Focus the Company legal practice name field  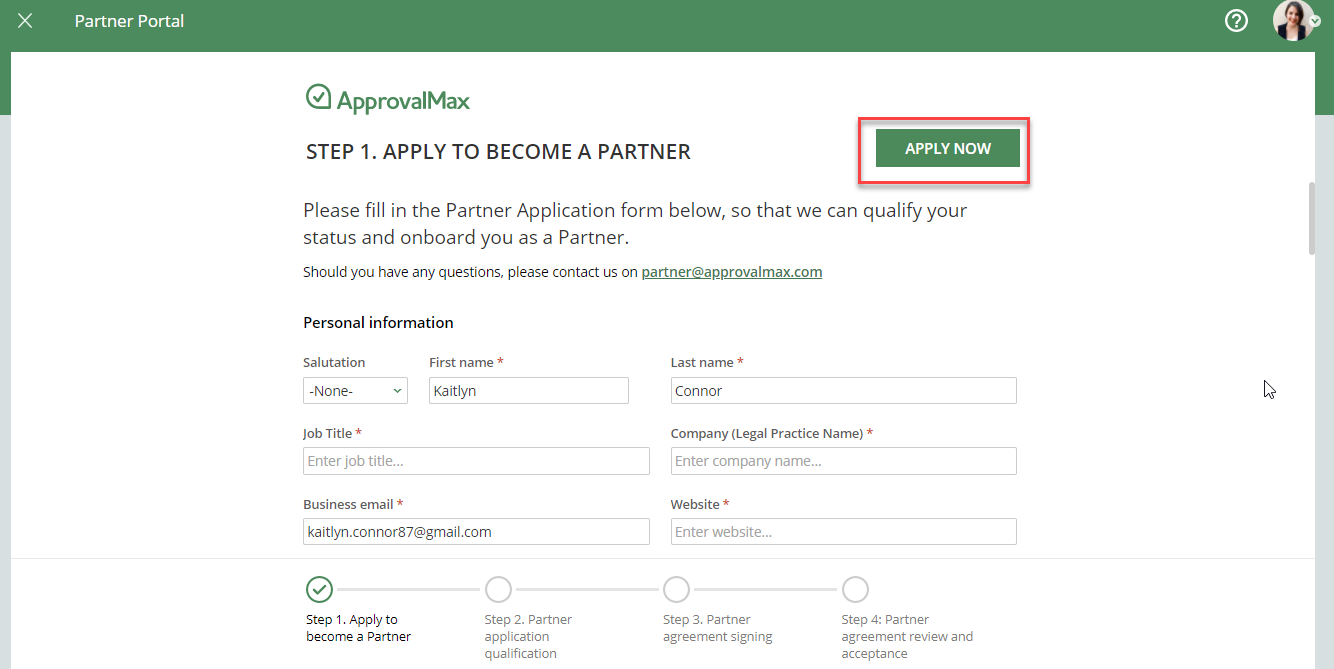point(844,461)
